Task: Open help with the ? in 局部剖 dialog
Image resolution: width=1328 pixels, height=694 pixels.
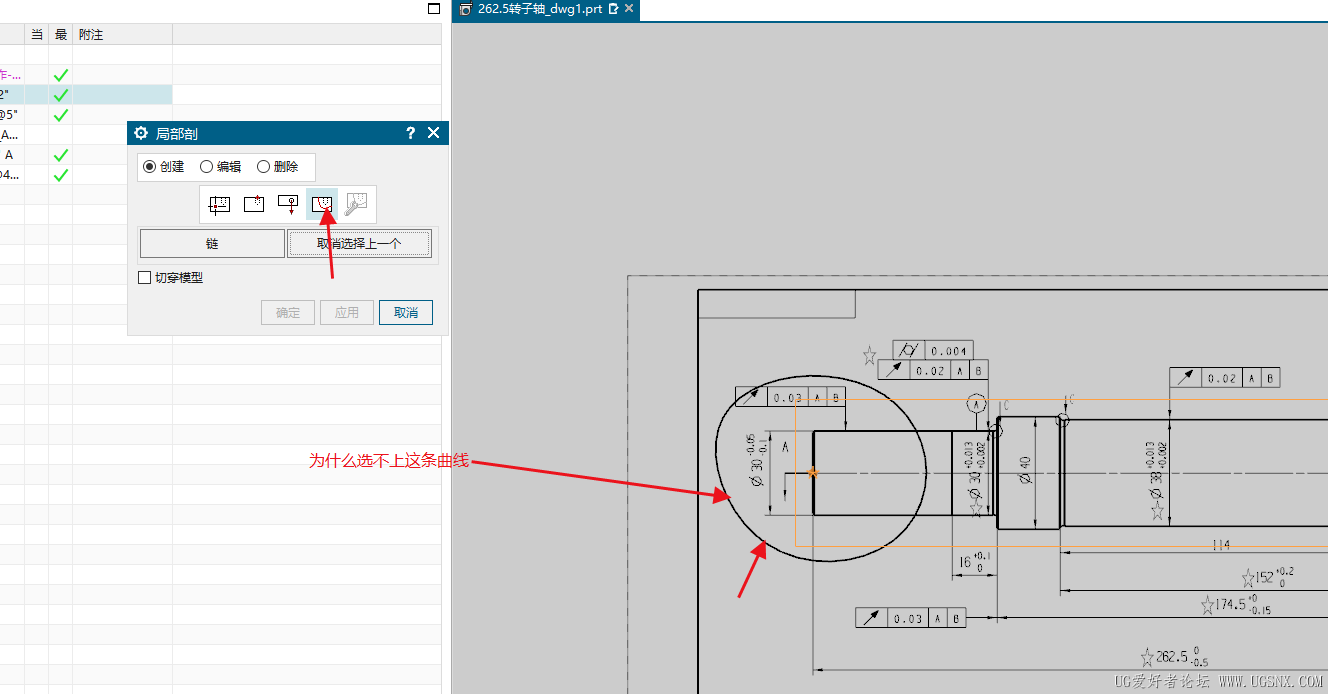Action: [410, 133]
